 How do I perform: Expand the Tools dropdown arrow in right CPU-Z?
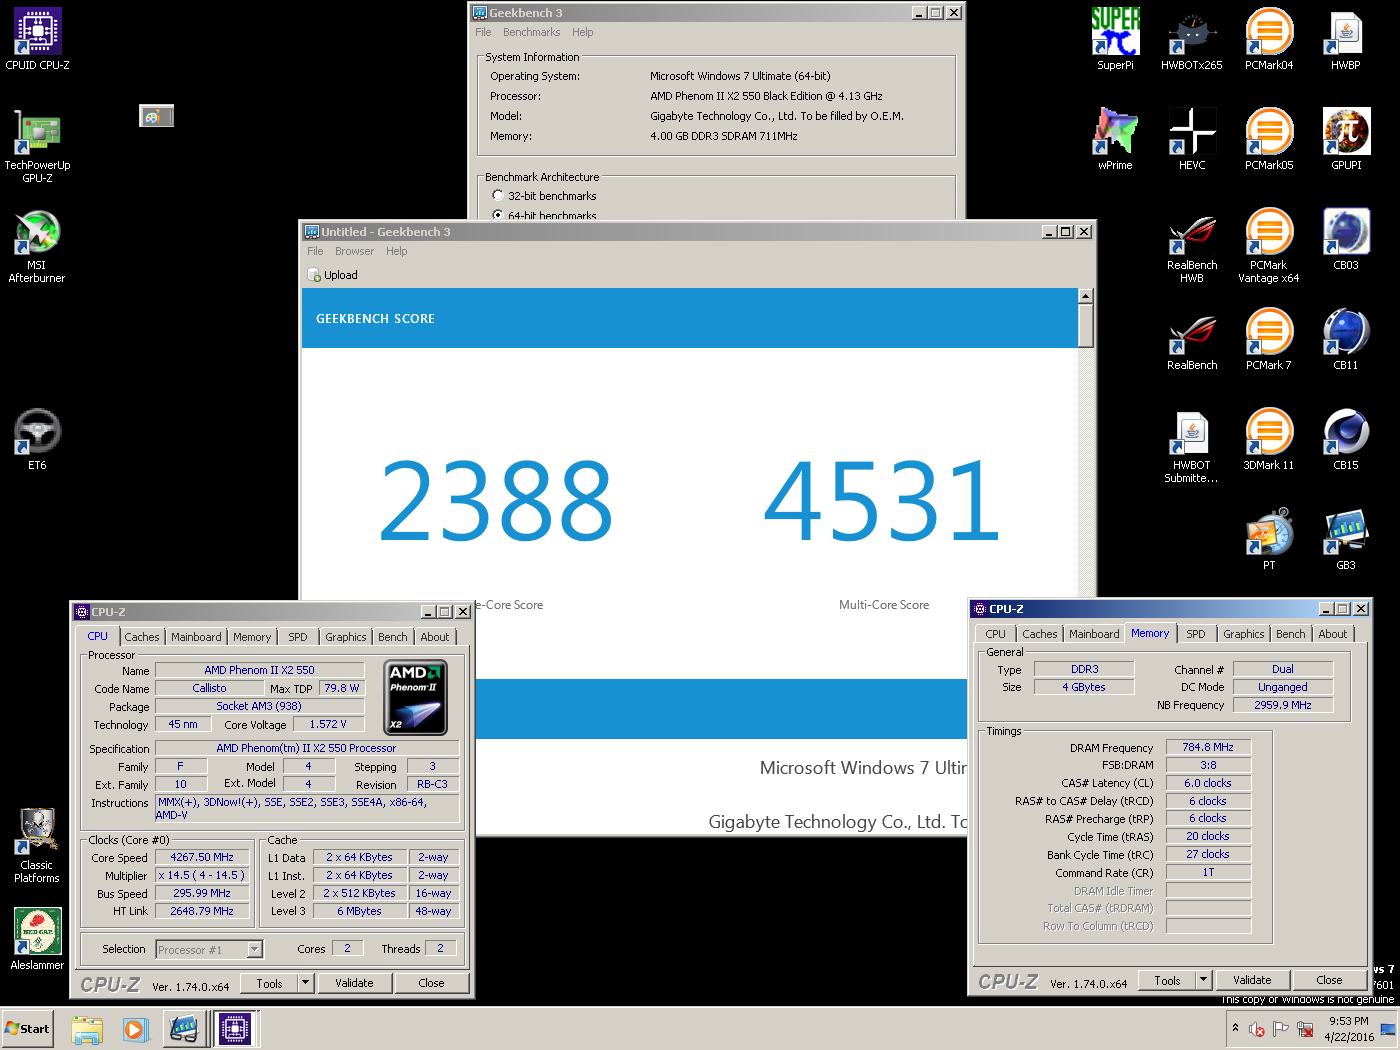tap(1203, 980)
